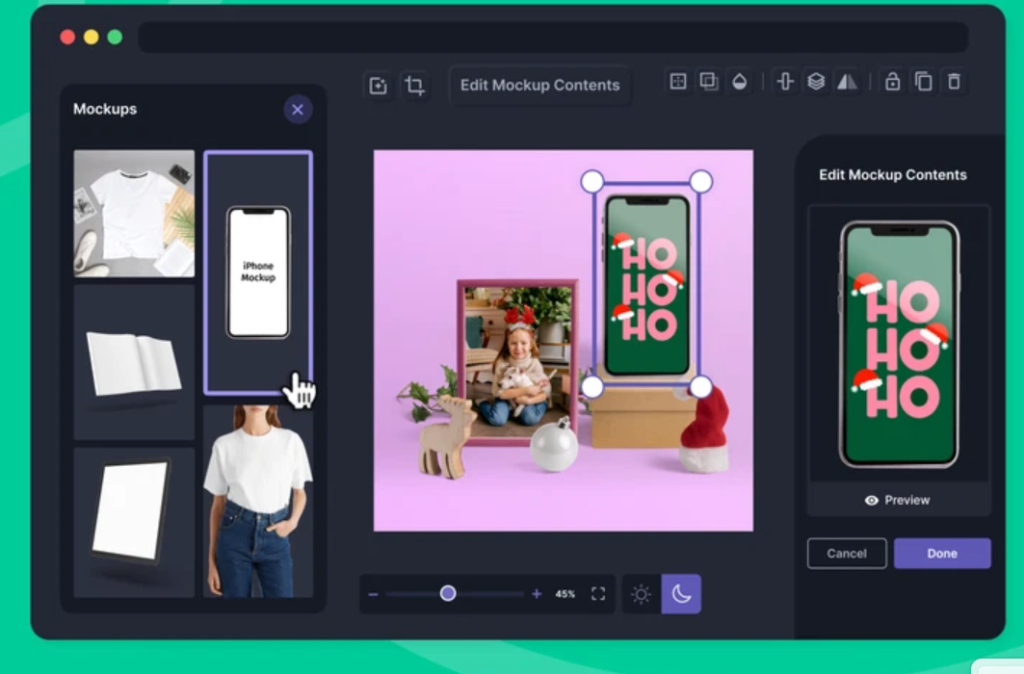
Task: Select the woman in white t-shirt mockup
Action: click(x=258, y=501)
